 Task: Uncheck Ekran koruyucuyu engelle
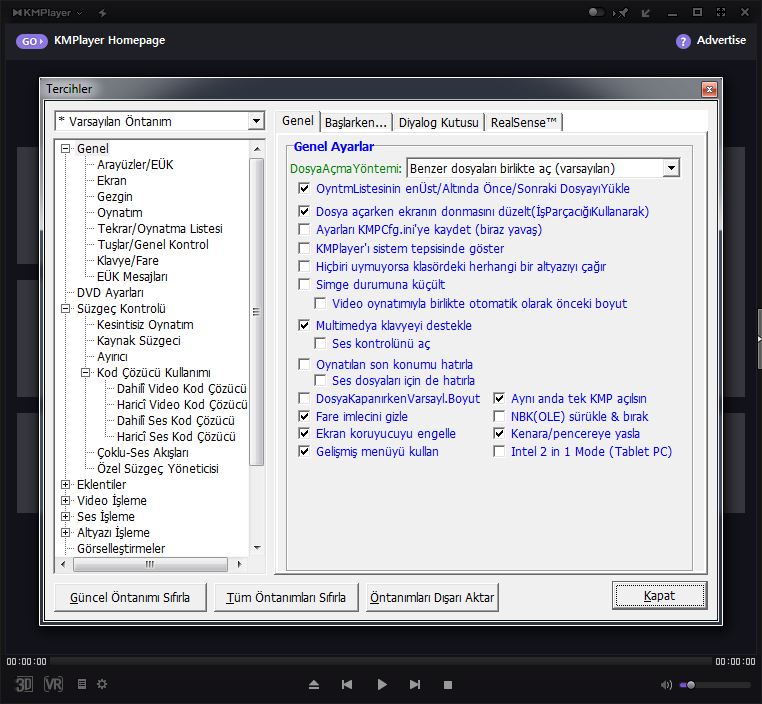[304, 433]
